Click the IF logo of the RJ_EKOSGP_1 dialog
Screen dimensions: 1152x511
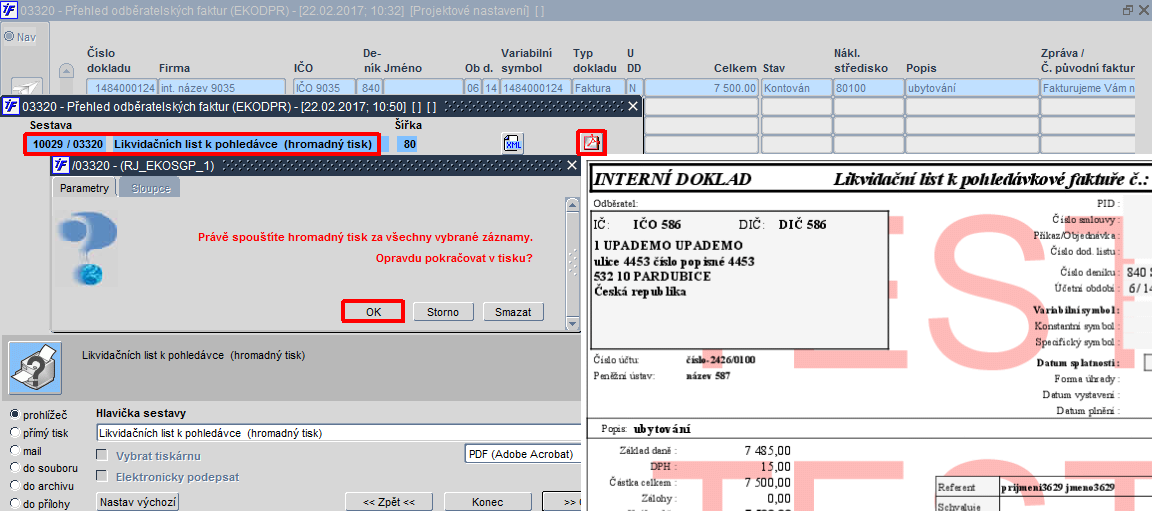pos(61,165)
